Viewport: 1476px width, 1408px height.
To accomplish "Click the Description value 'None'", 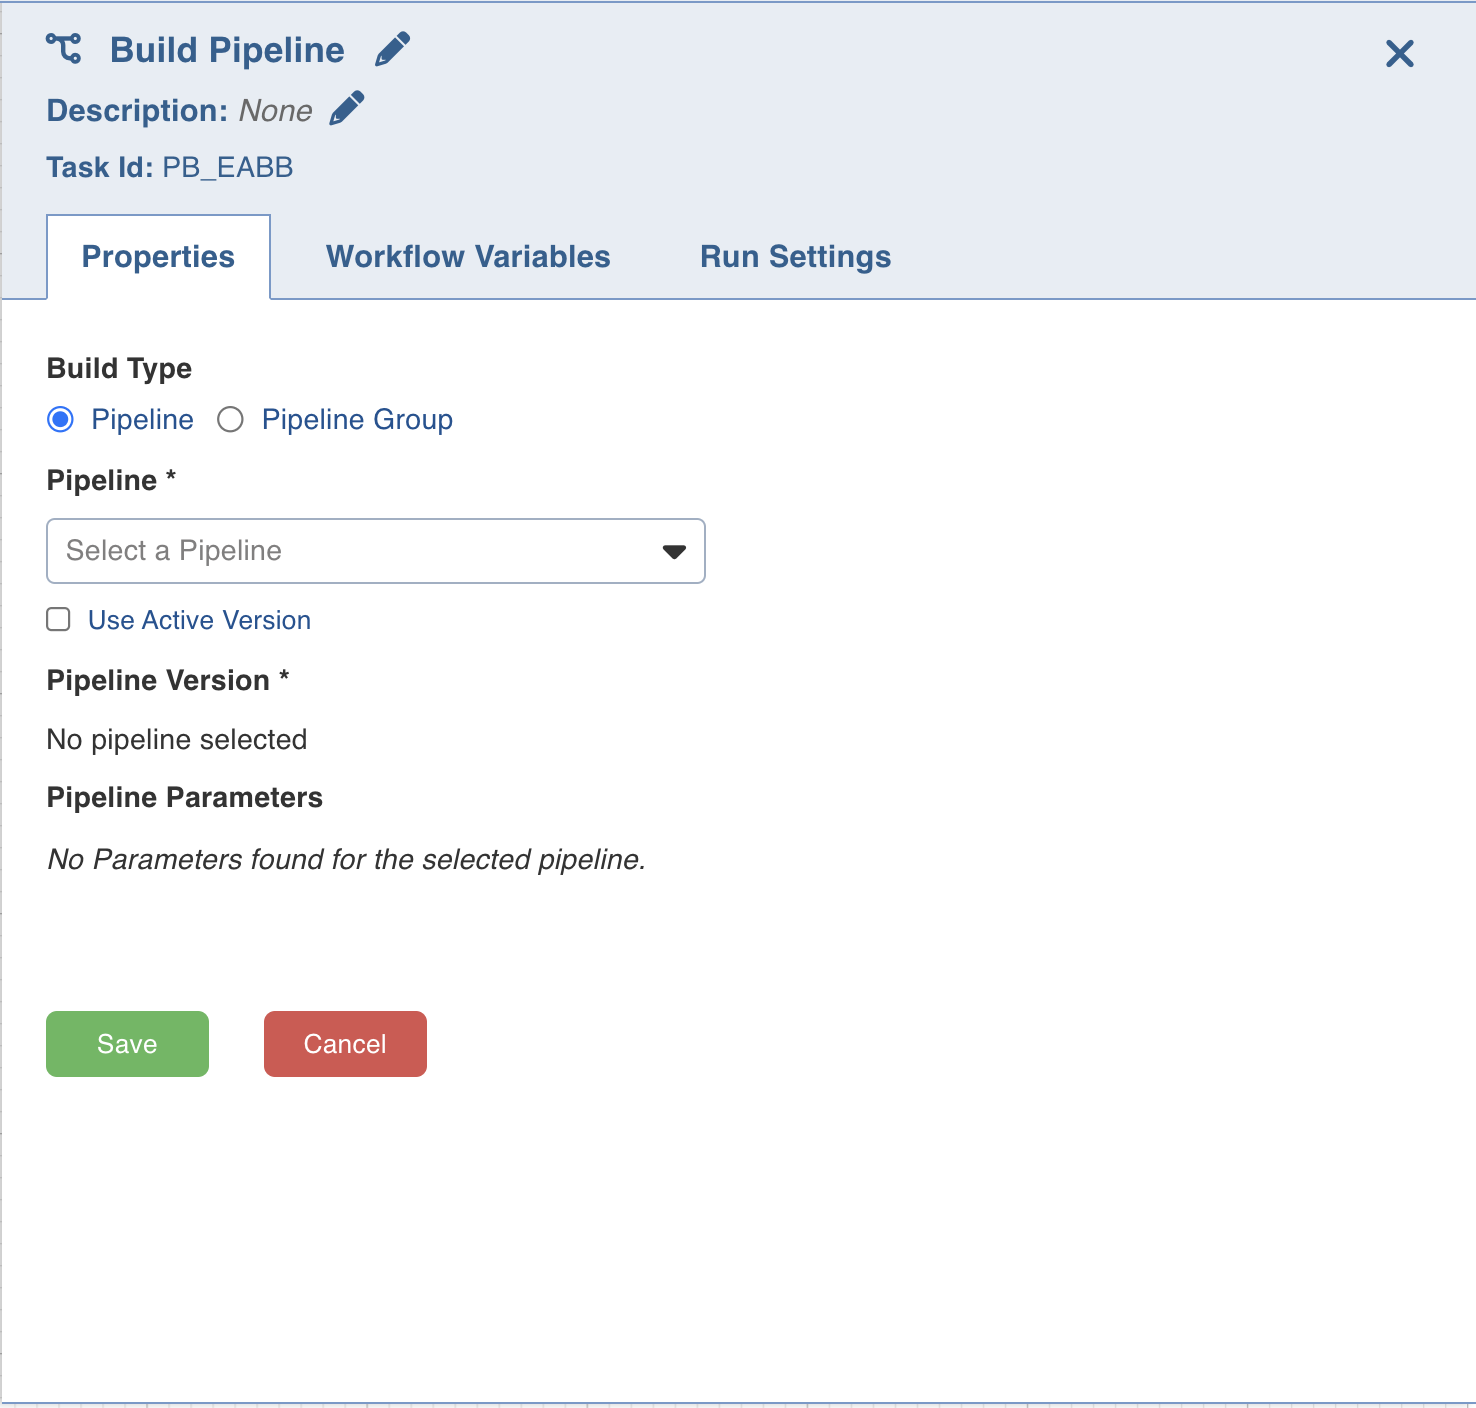I will click(x=276, y=111).
